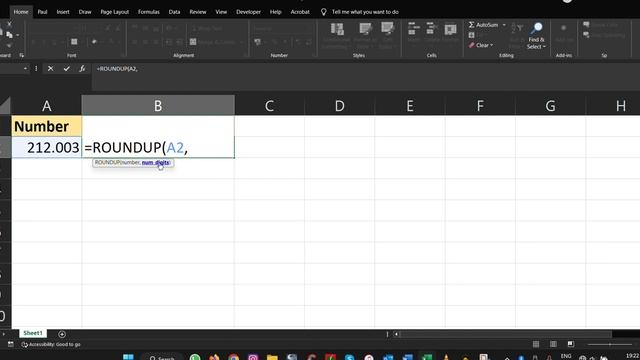Click the Conditional Formatting icon
Viewport: 640px width, 360px height.
coord(337,29)
